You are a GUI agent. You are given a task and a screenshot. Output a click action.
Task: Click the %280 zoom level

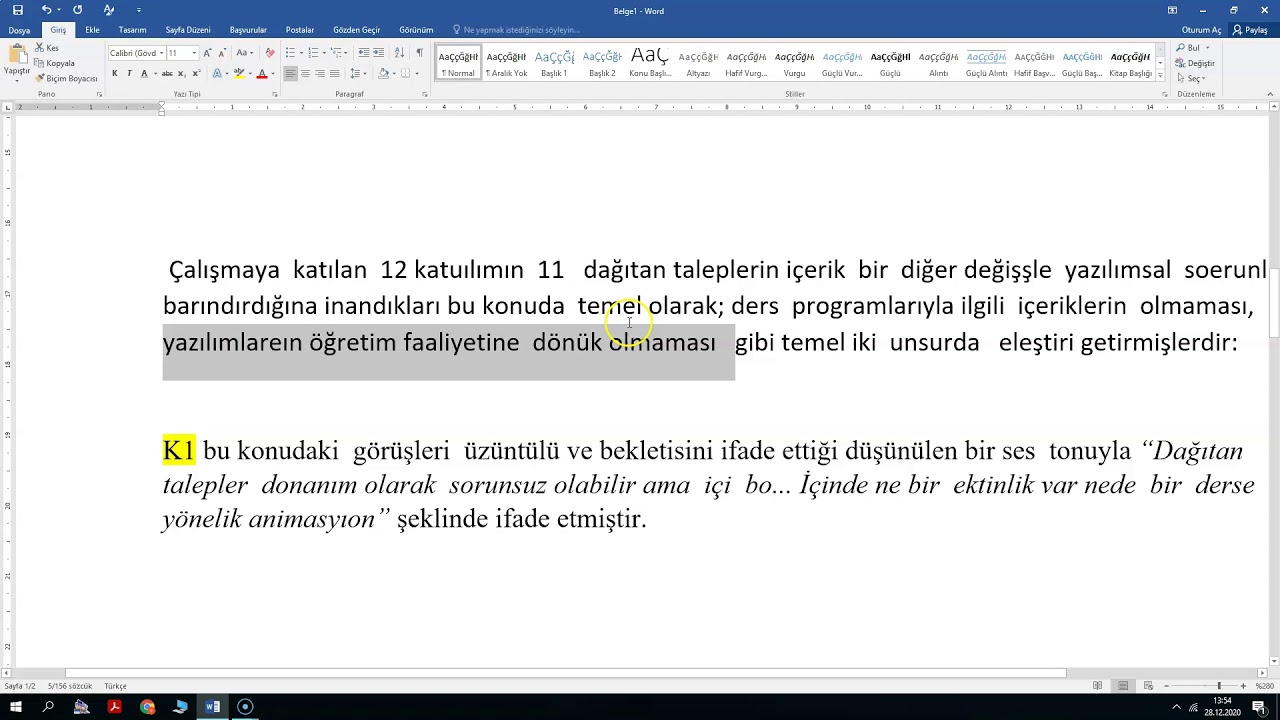pyautogui.click(x=1265, y=686)
